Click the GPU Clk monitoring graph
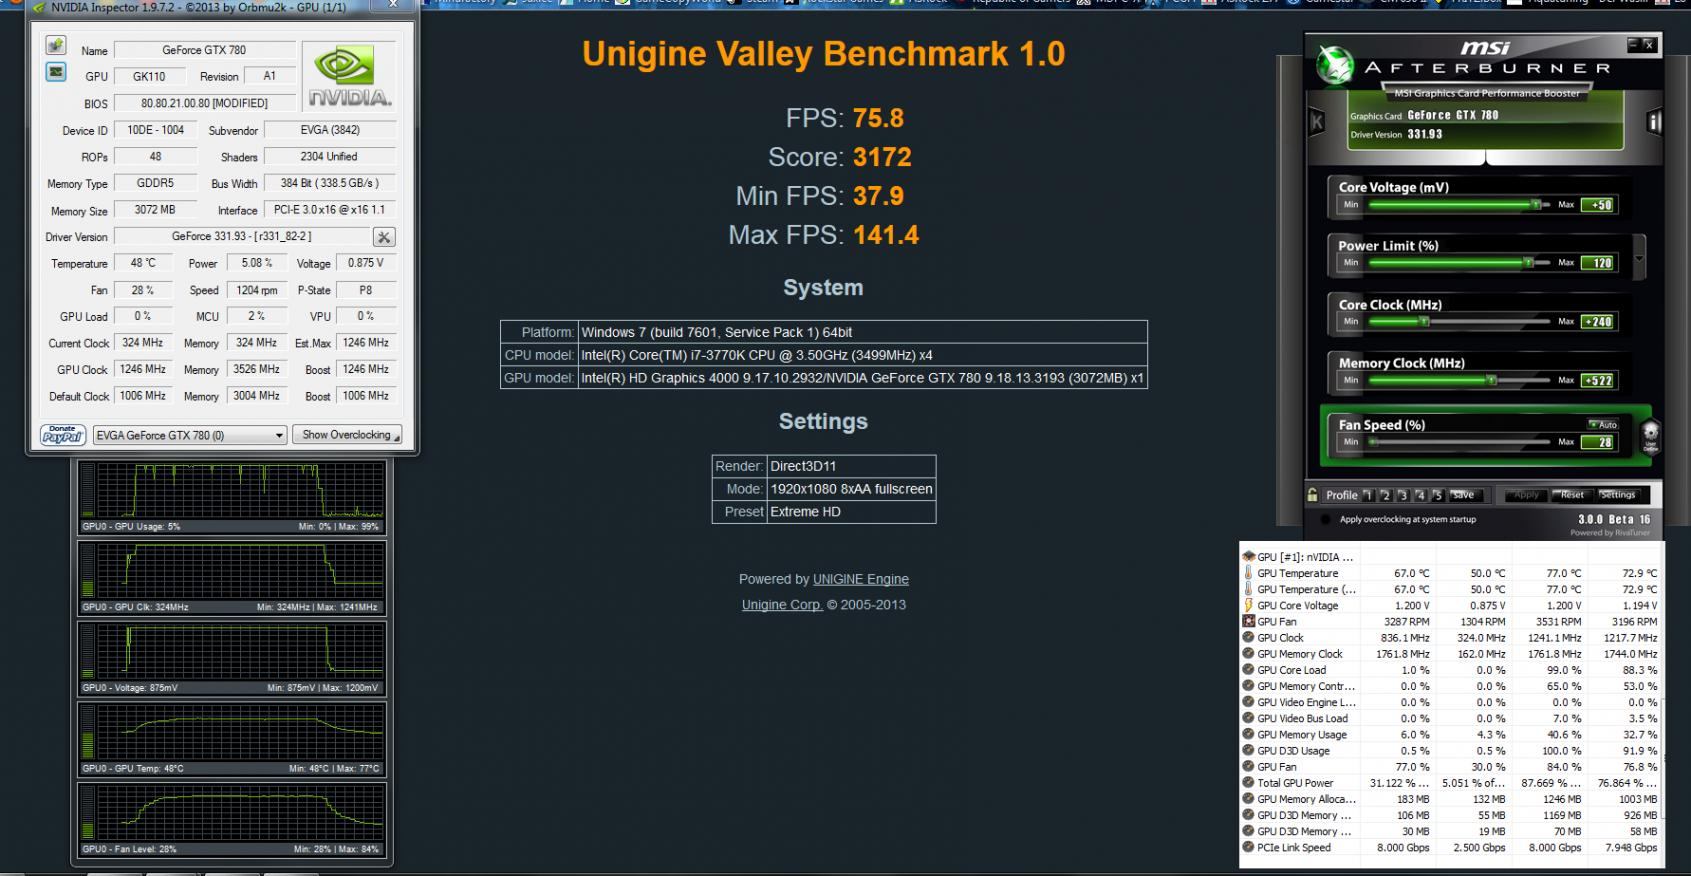 point(232,577)
